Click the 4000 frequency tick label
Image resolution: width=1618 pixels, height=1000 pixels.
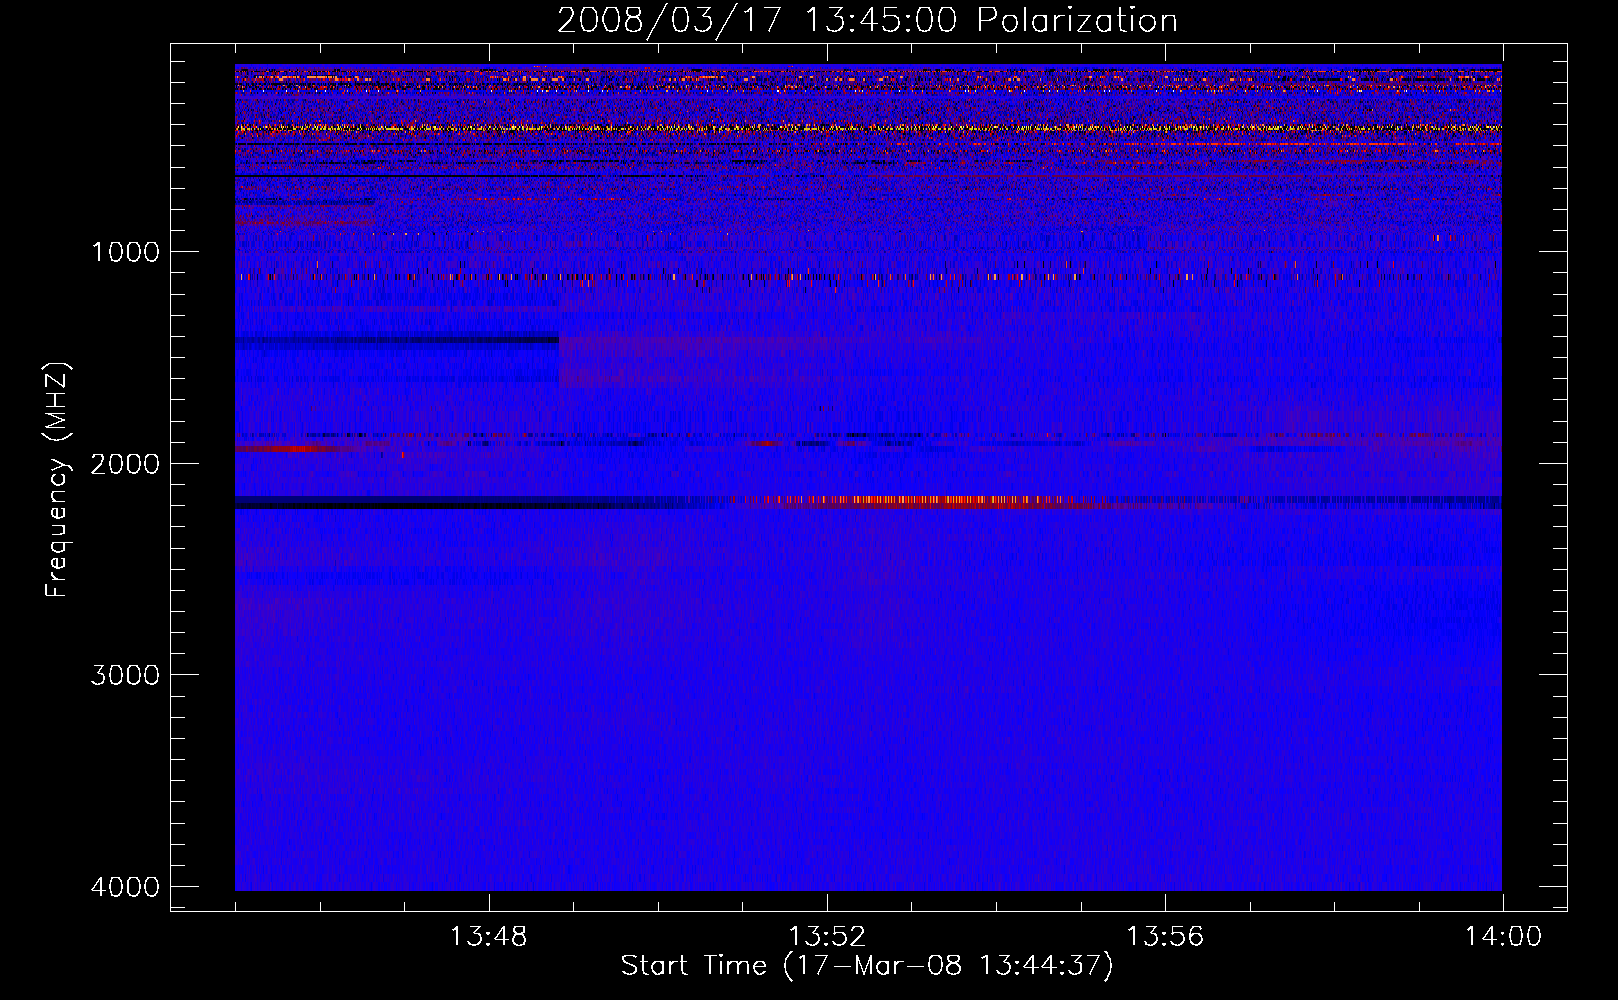coord(125,887)
